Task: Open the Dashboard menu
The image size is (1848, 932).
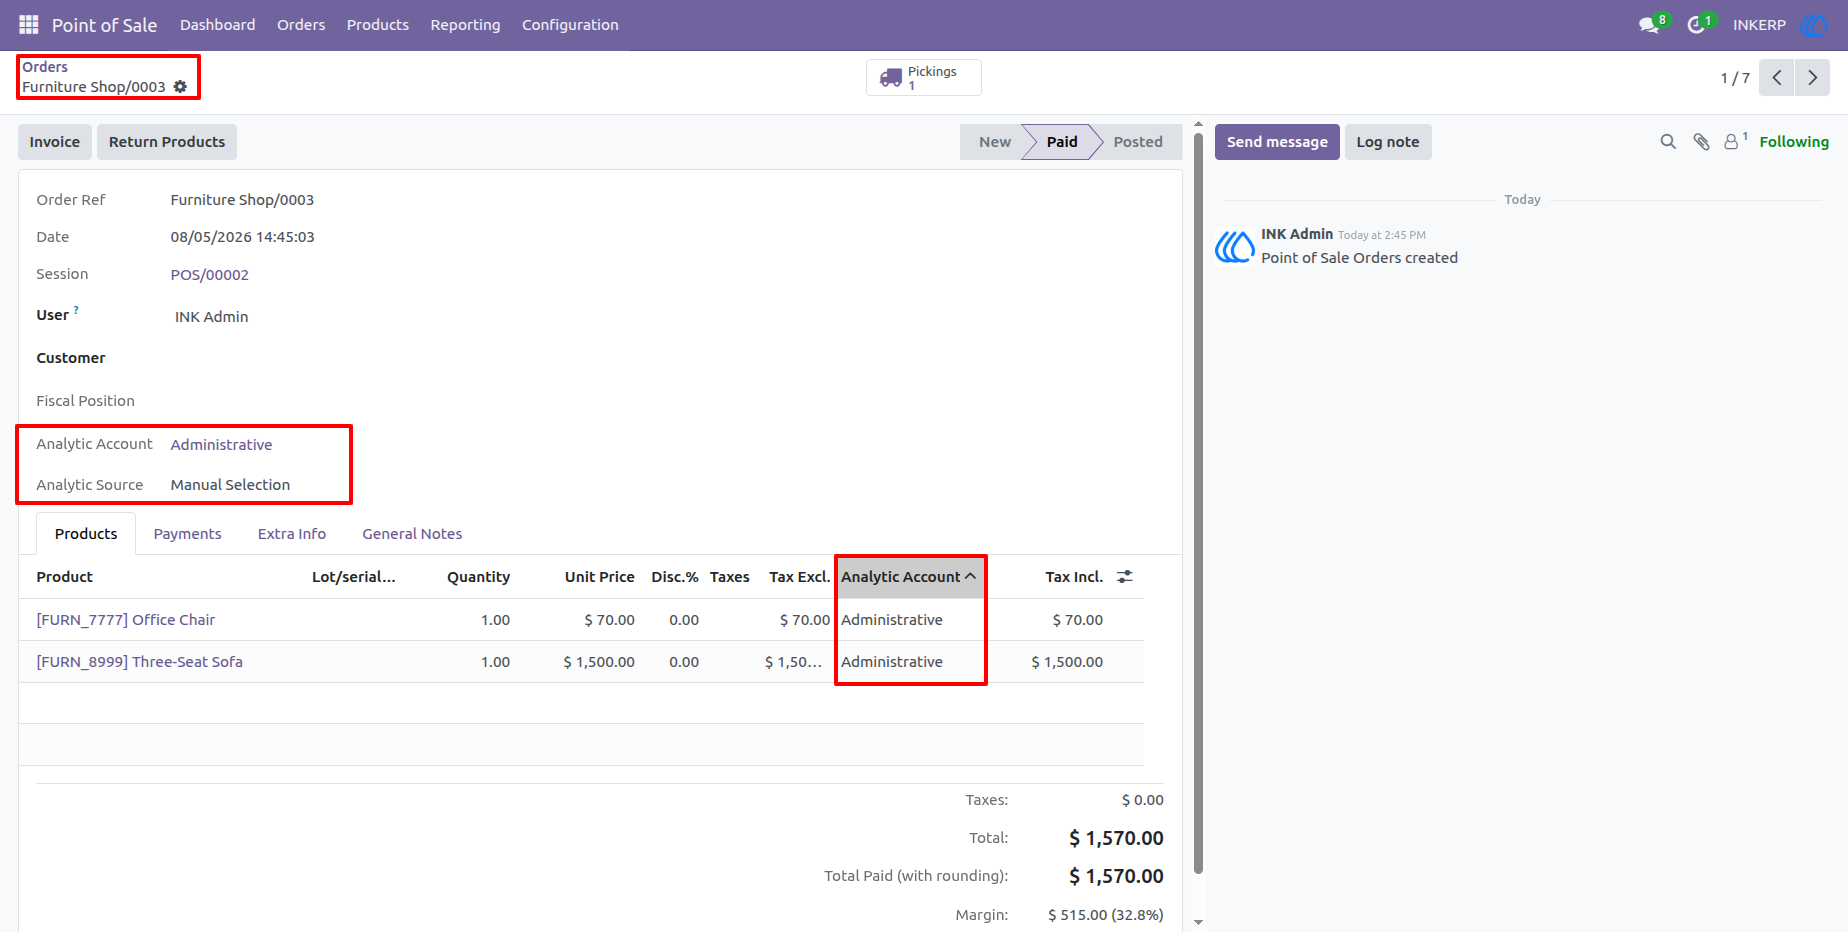Action: coord(217,25)
